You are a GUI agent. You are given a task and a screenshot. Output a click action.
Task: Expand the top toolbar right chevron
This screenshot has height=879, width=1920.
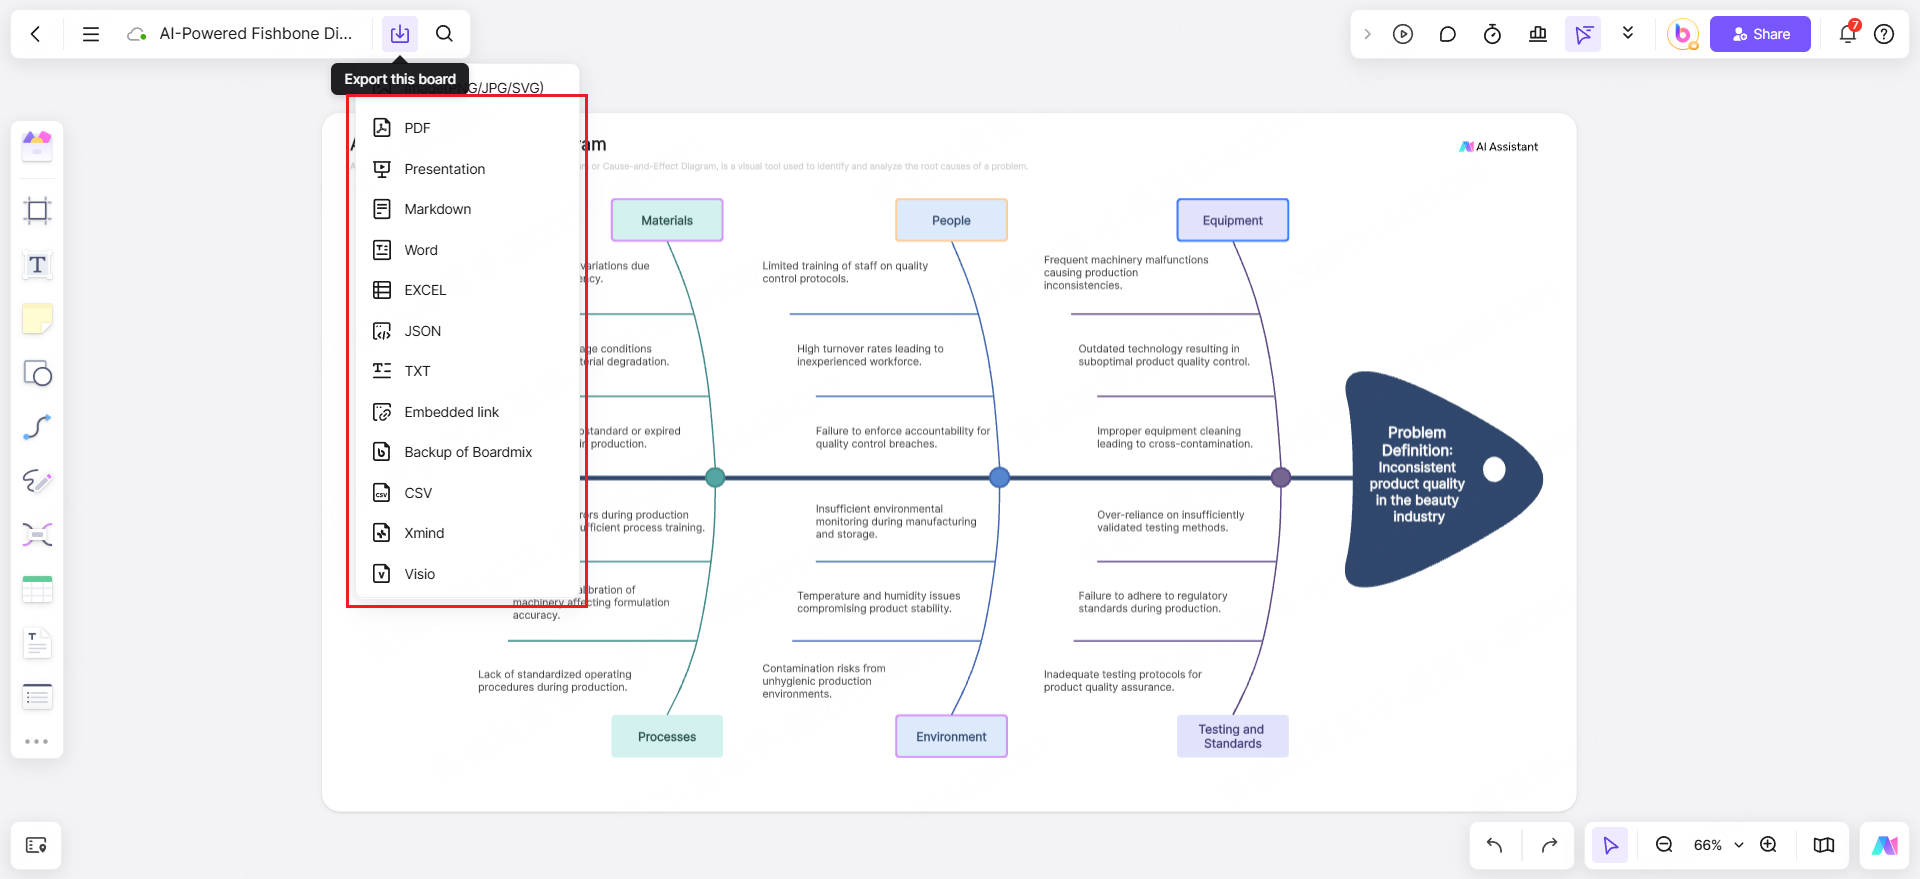tap(1367, 34)
